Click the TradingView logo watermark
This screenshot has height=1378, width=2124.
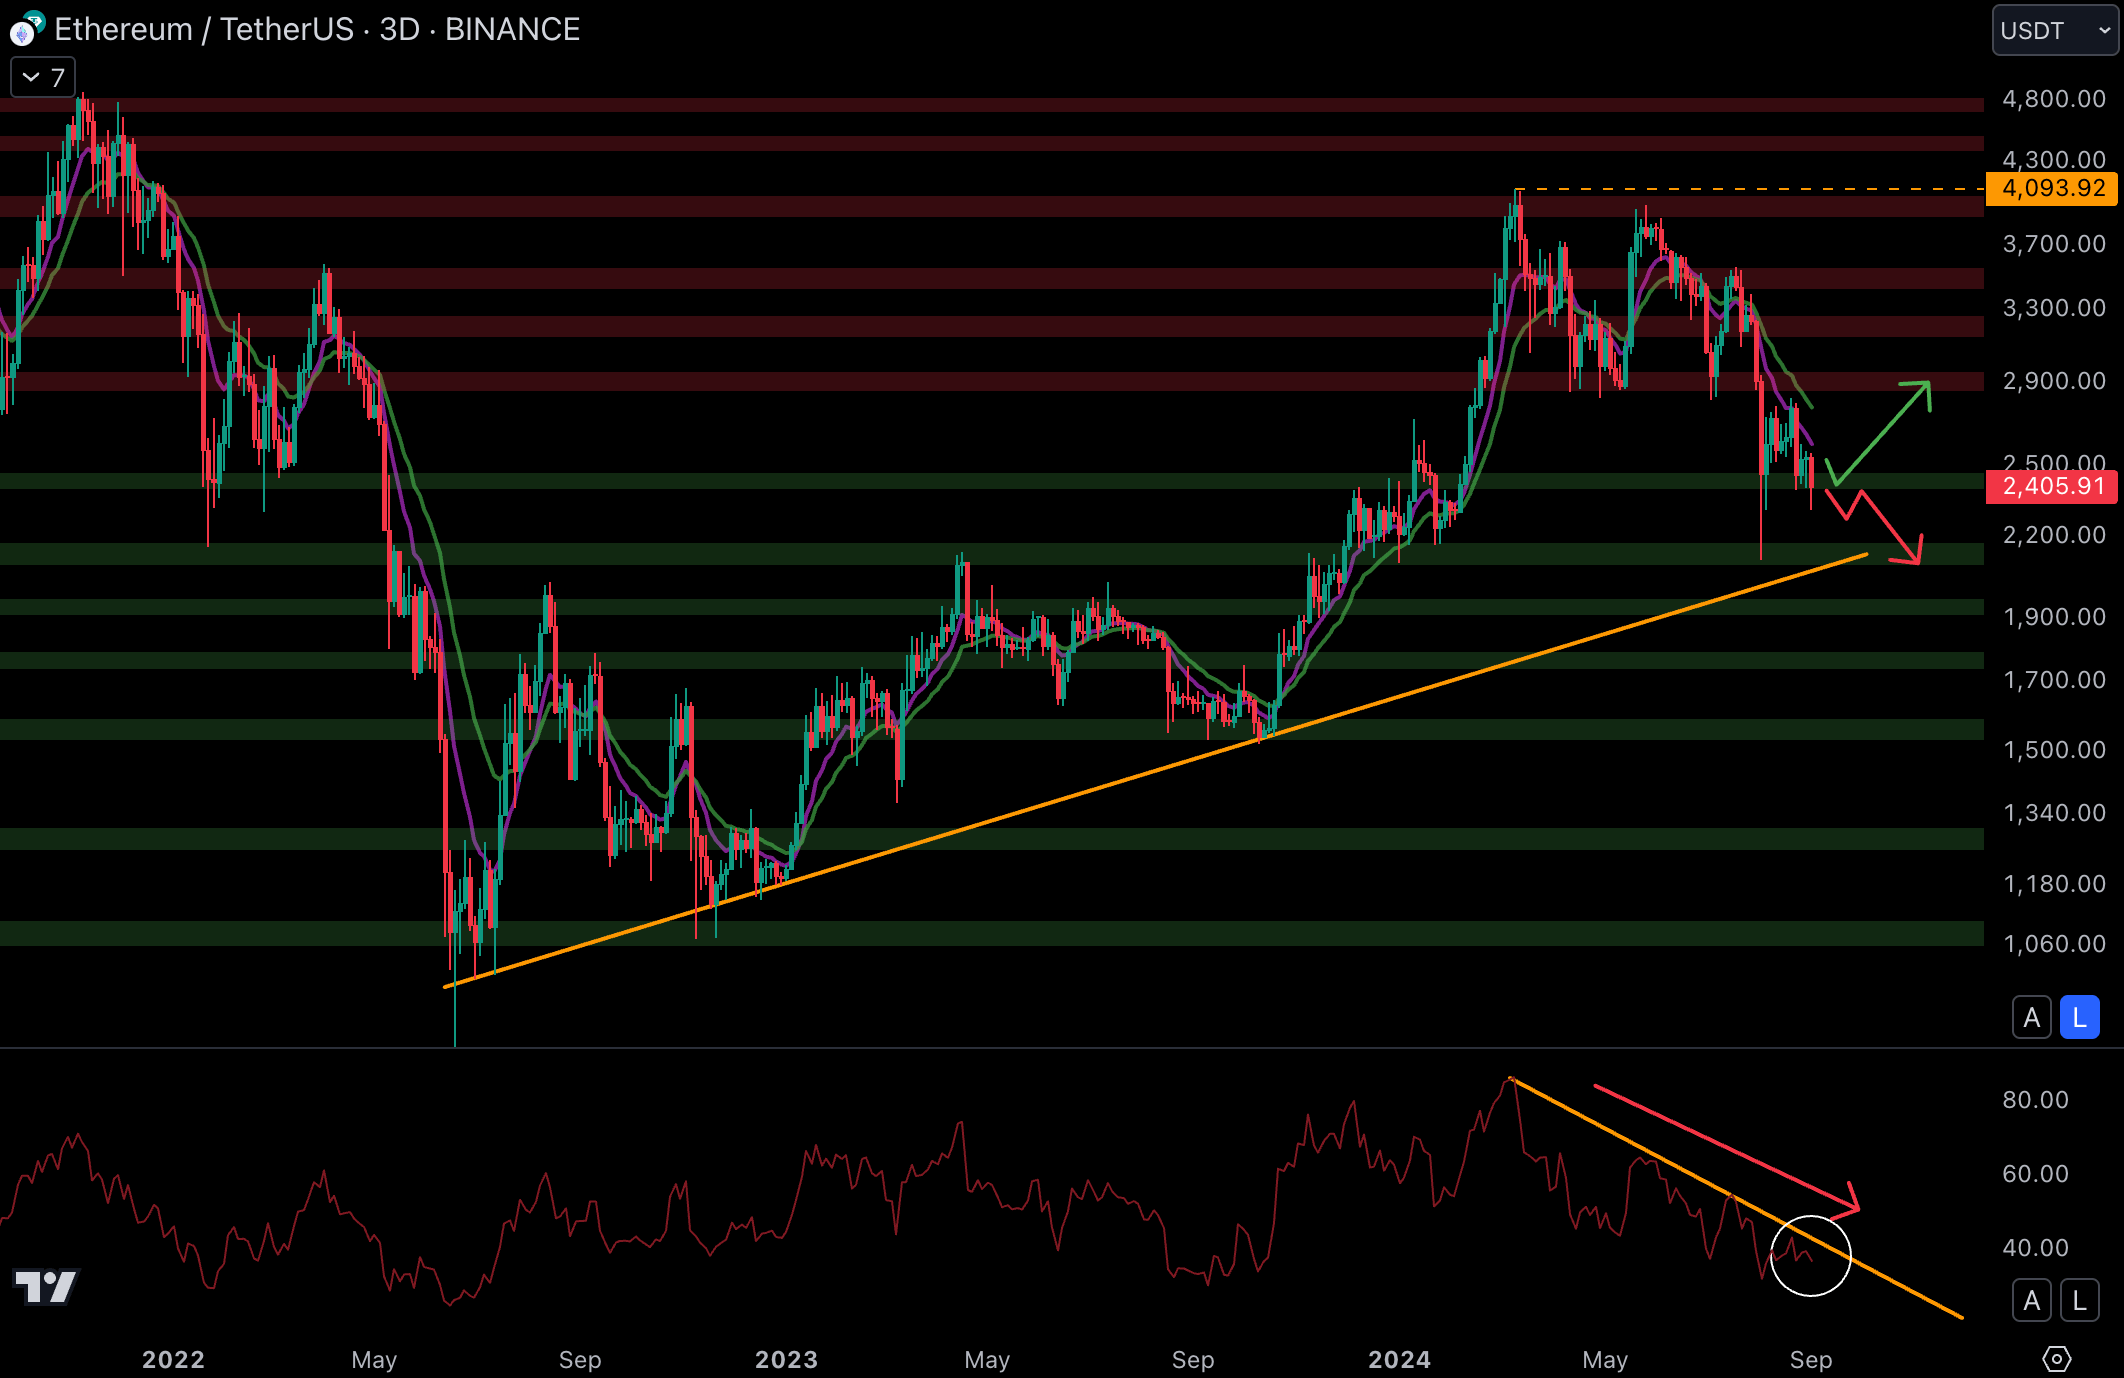pos(46,1286)
